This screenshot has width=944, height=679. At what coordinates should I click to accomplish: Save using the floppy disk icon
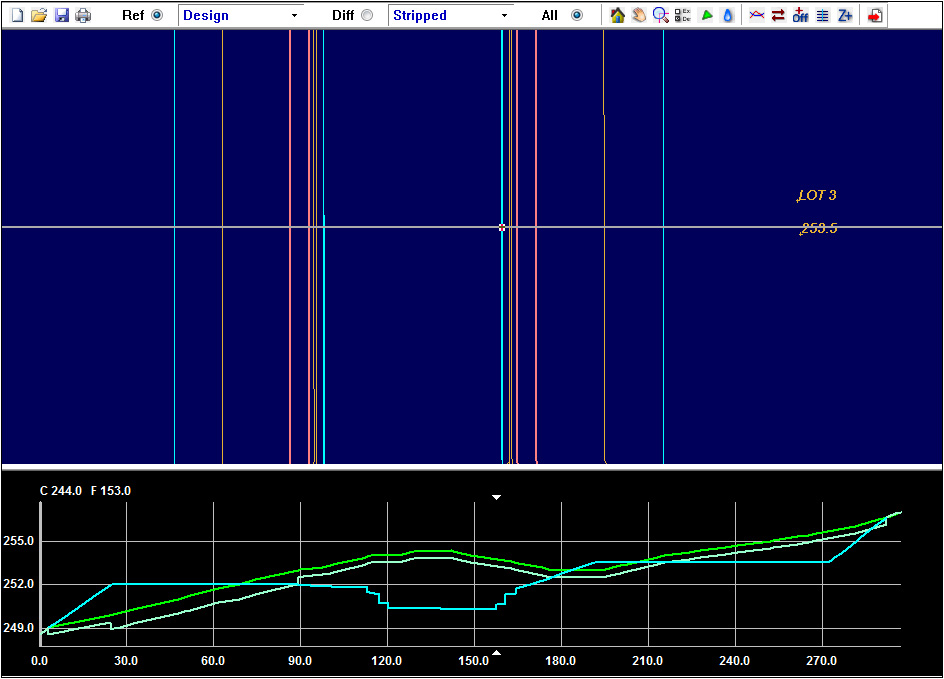(61, 15)
